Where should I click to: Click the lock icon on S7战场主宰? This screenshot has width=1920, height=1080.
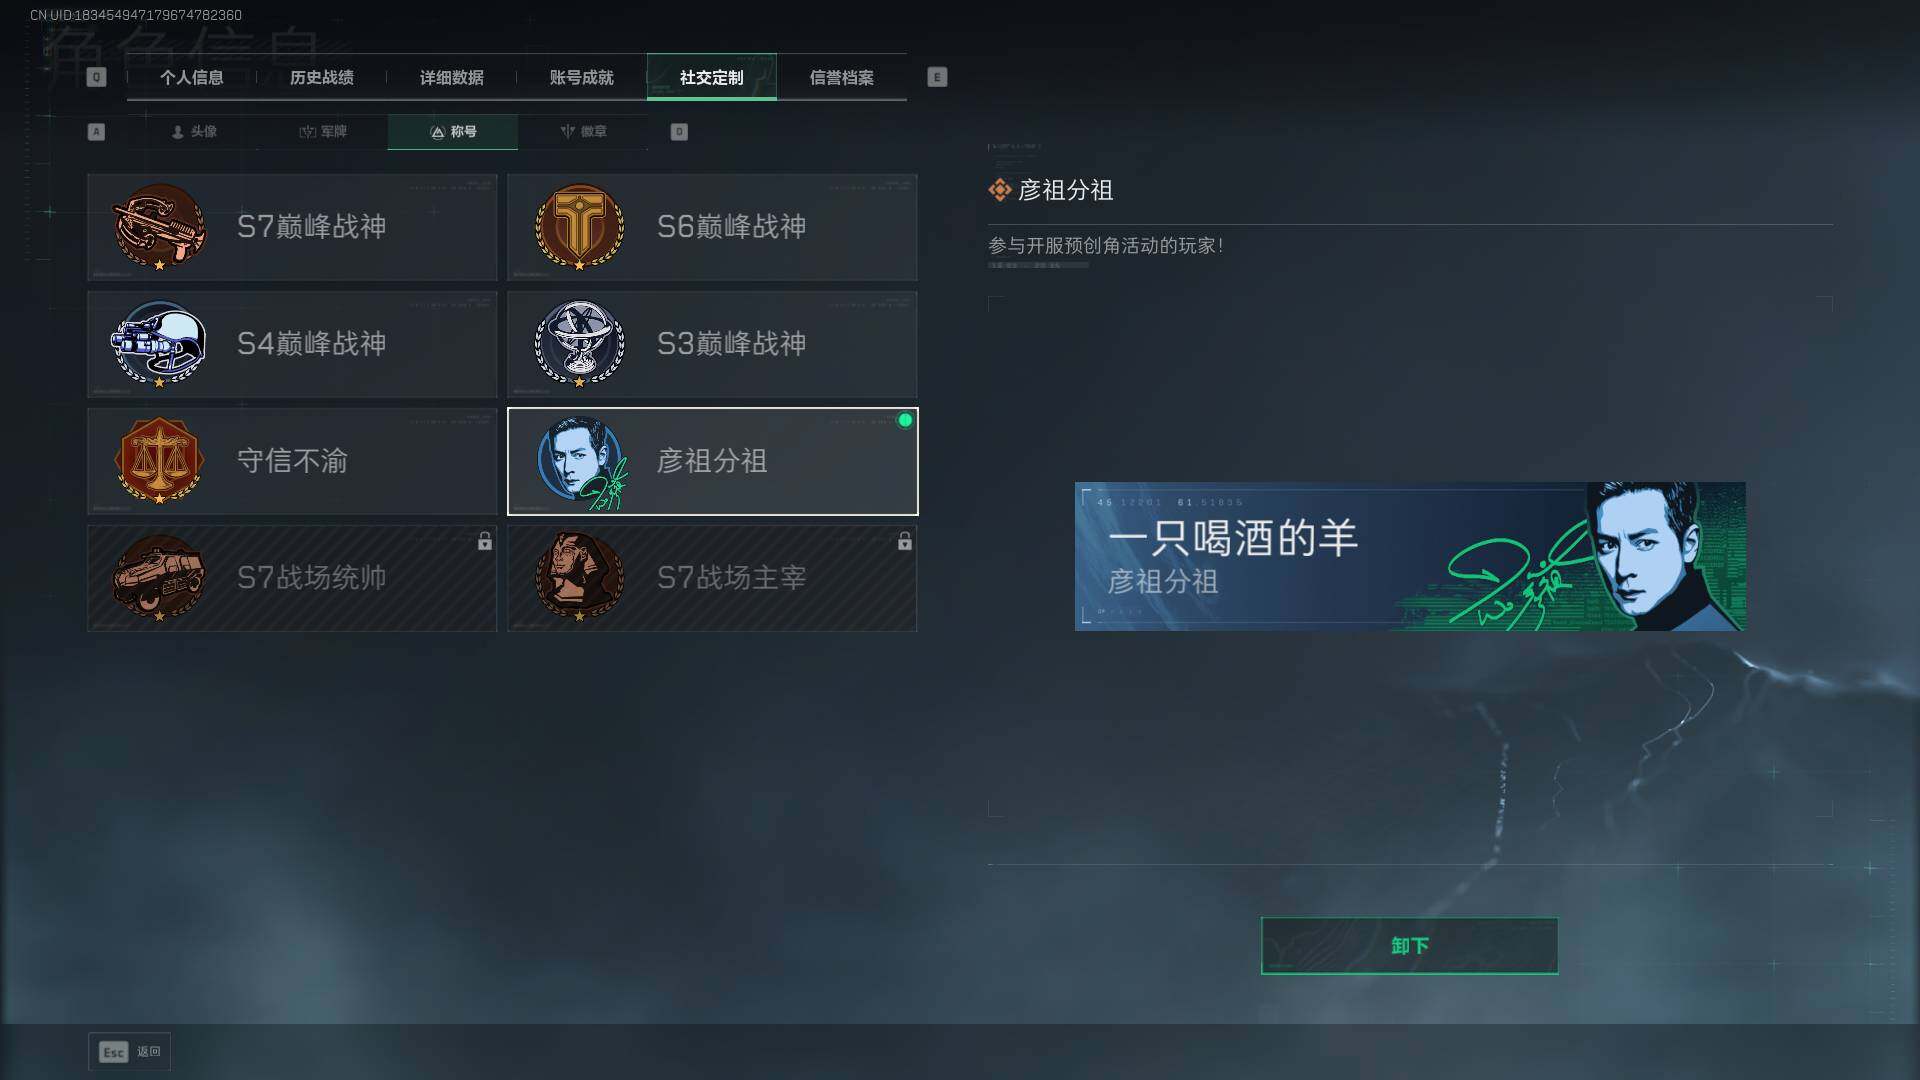tap(905, 541)
